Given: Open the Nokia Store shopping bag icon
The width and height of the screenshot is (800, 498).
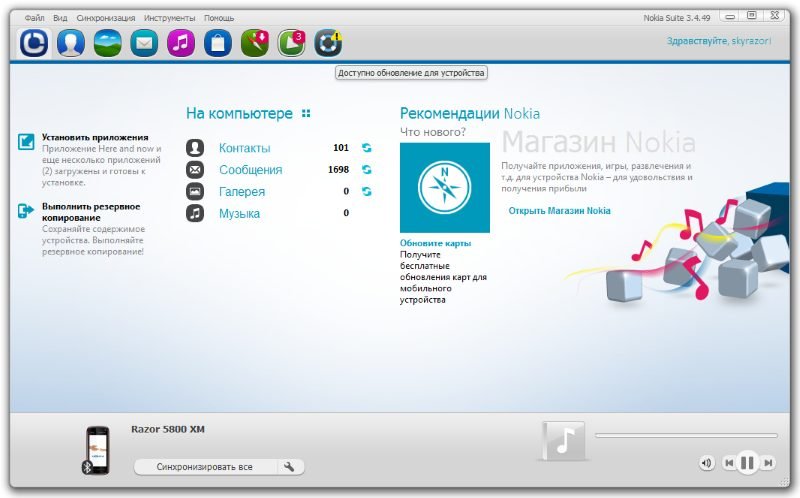Looking at the screenshot, I should (218, 43).
